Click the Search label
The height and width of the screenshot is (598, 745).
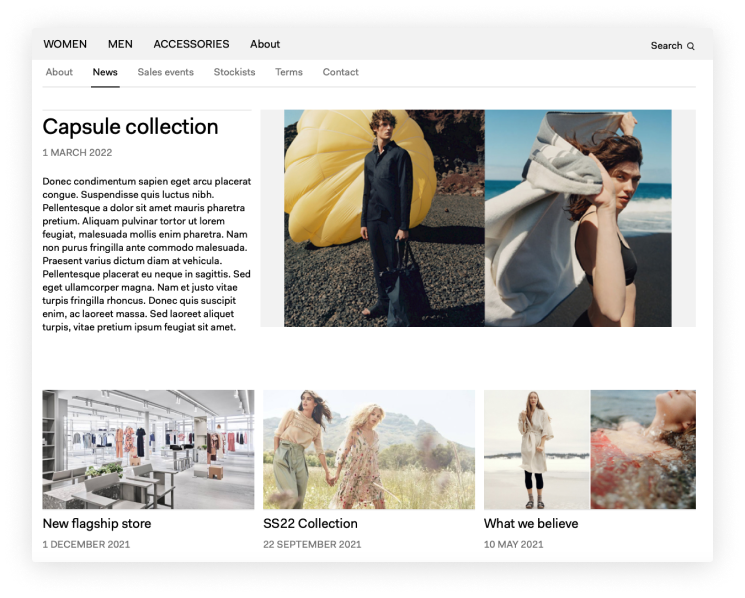667,46
